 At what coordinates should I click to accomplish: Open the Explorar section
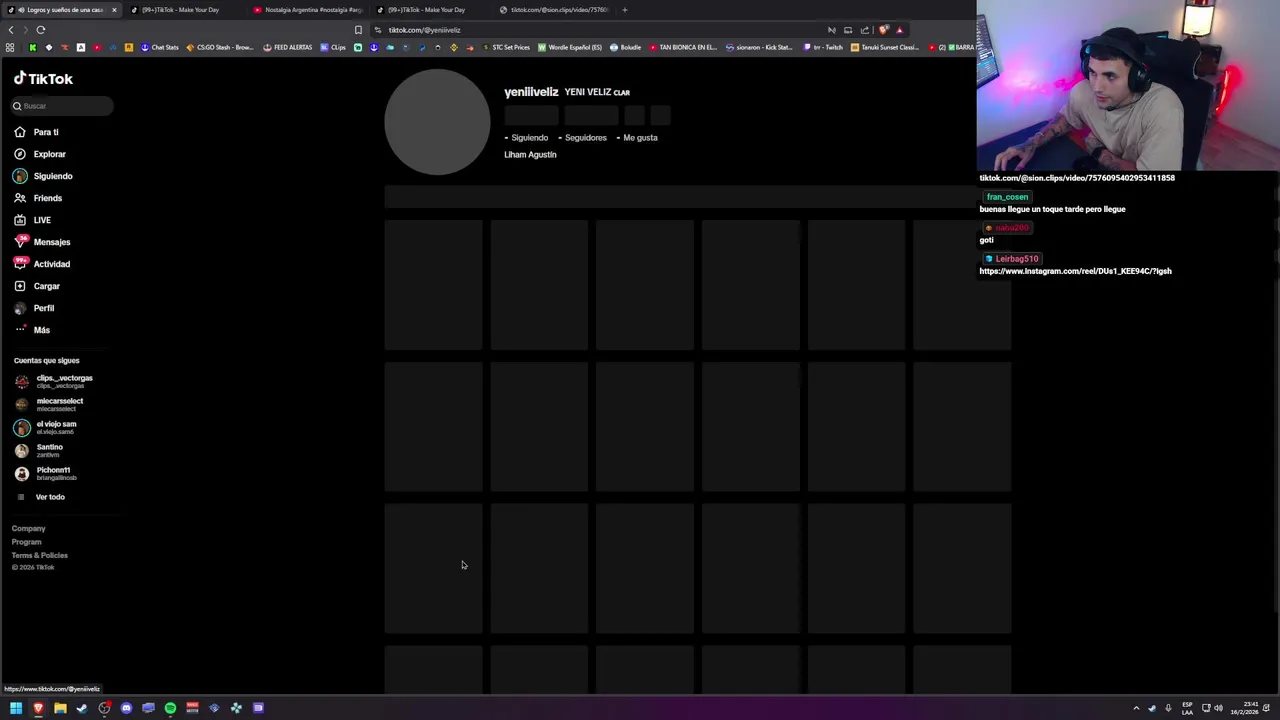coord(40,154)
